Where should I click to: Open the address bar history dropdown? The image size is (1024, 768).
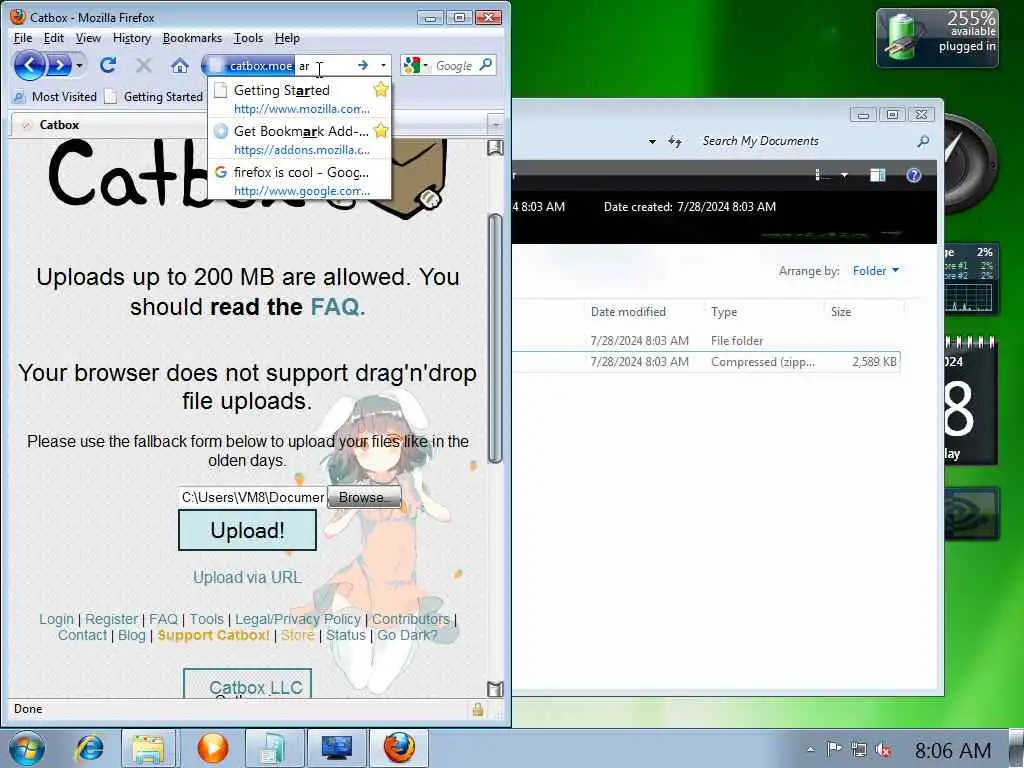point(383,65)
